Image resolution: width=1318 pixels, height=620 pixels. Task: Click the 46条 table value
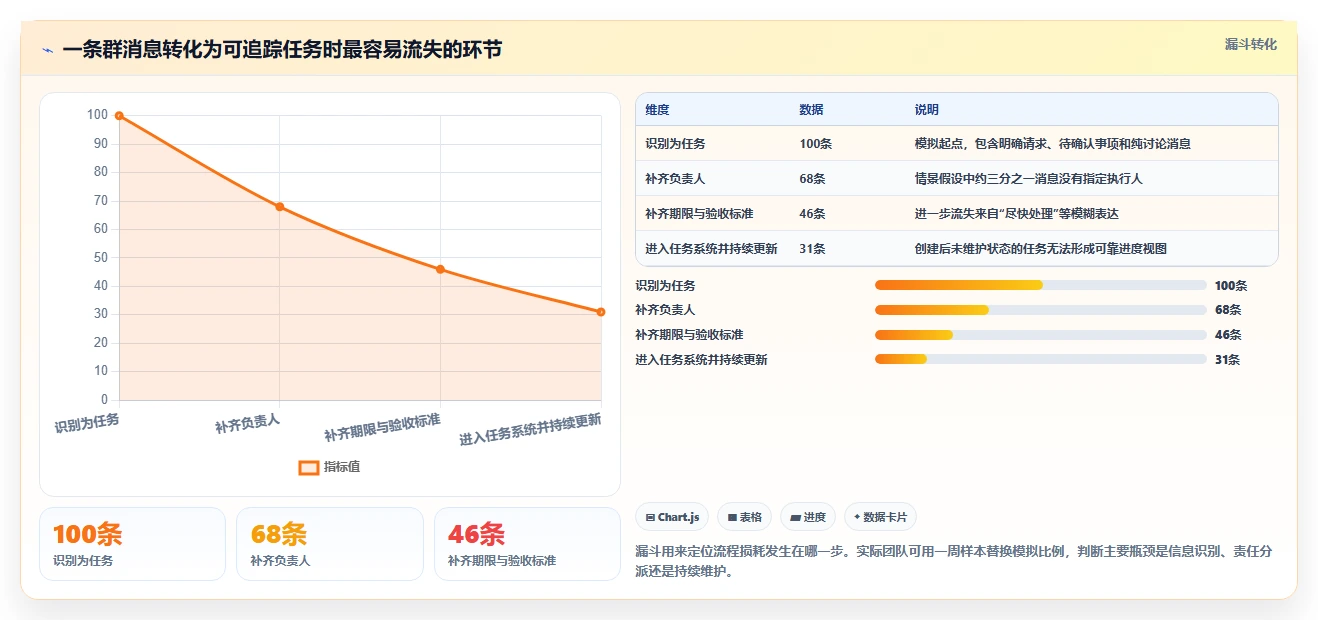[x=812, y=214]
